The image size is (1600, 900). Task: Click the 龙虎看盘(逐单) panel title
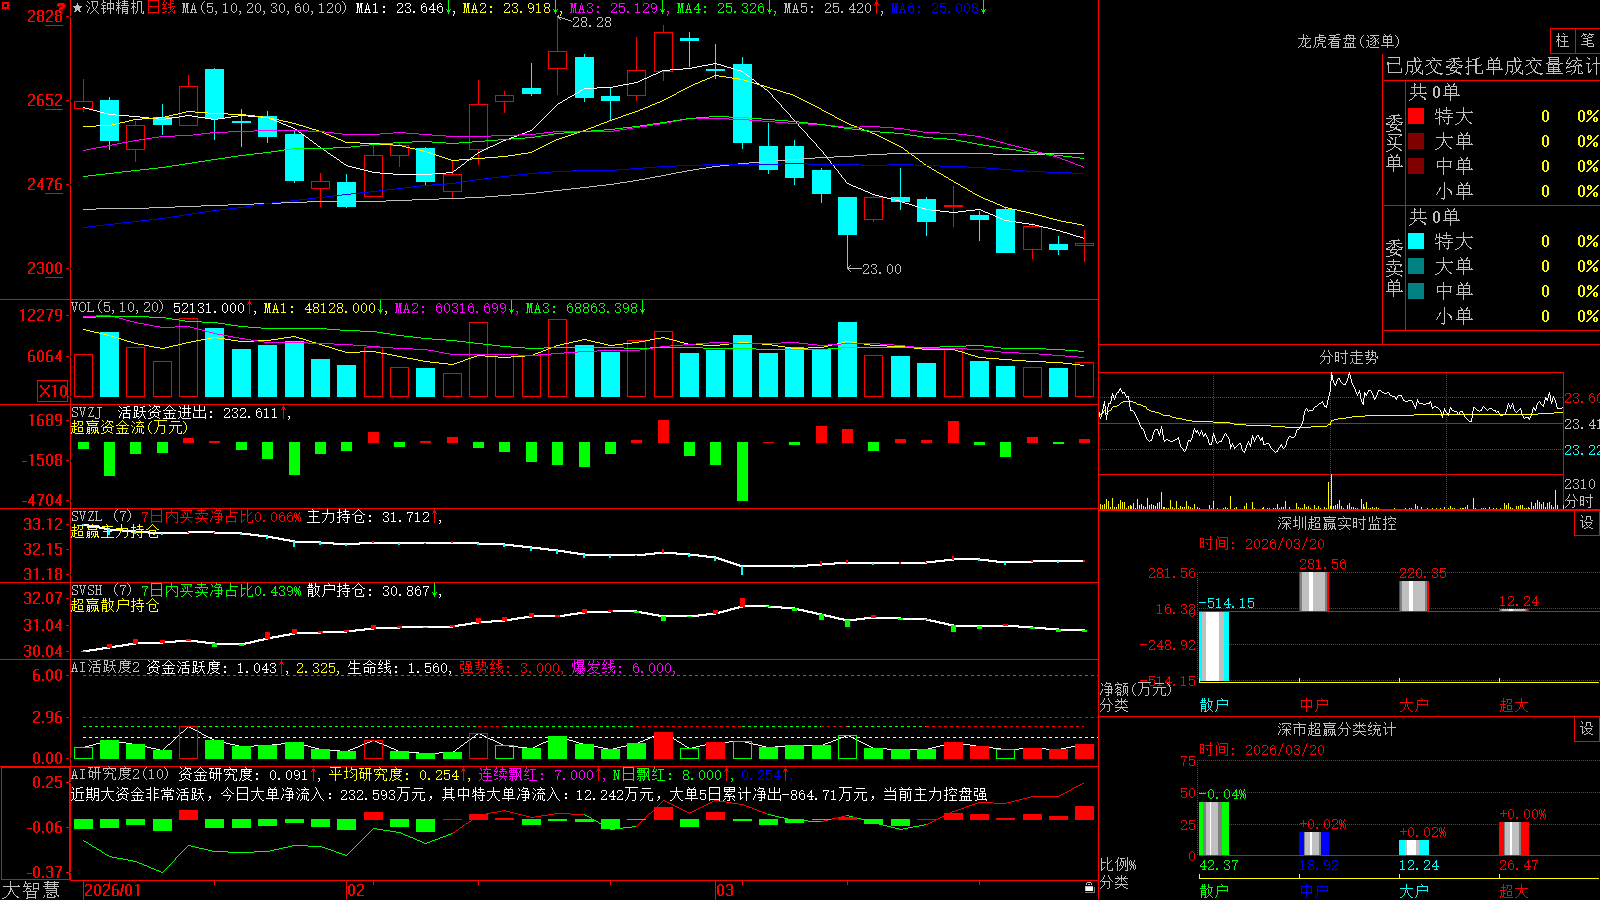click(1349, 41)
